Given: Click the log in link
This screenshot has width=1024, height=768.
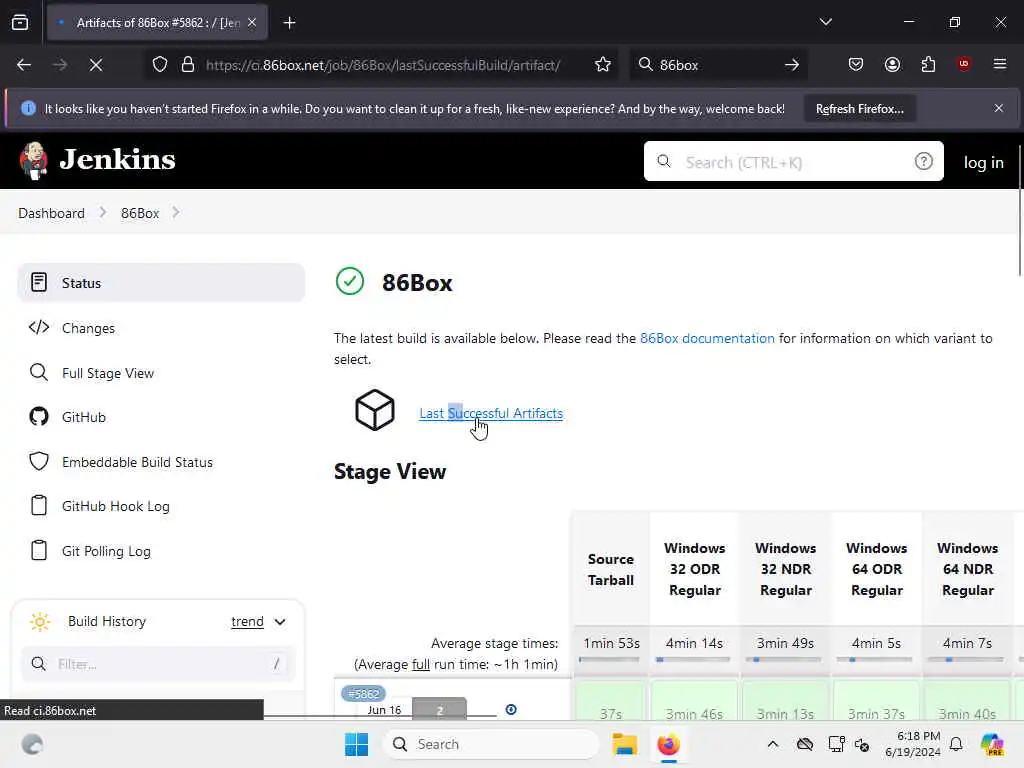Looking at the screenshot, I should (x=984, y=162).
